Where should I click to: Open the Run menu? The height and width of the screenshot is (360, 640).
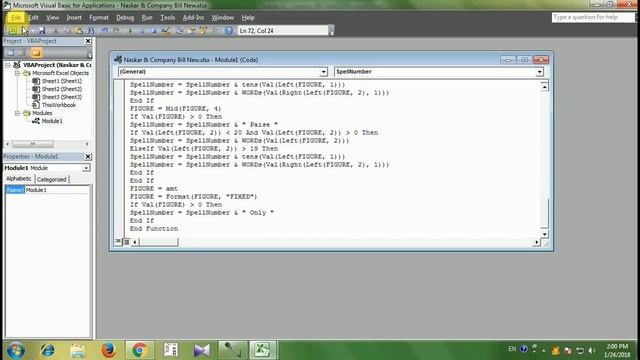pyautogui.click(x=147, y=18)
